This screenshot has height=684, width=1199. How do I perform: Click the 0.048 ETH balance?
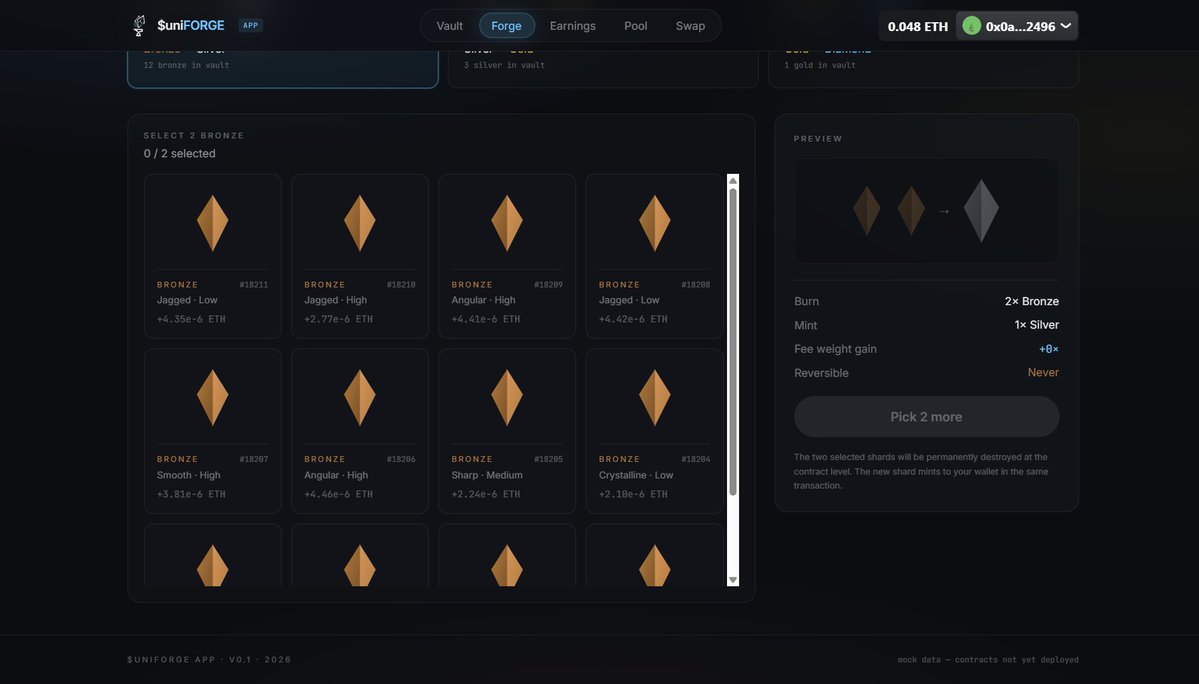tap(918, 26)
